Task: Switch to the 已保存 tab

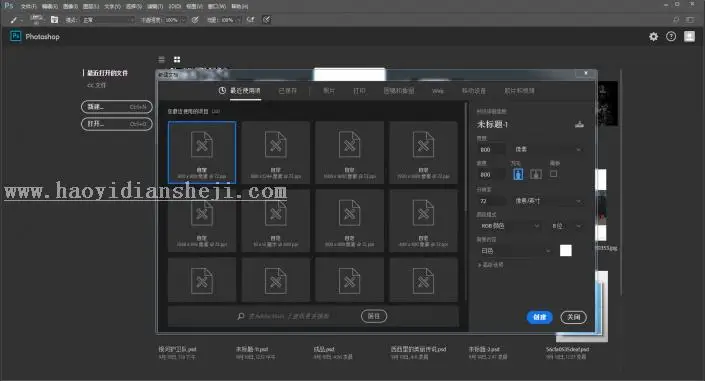Action: coord(288,91)
